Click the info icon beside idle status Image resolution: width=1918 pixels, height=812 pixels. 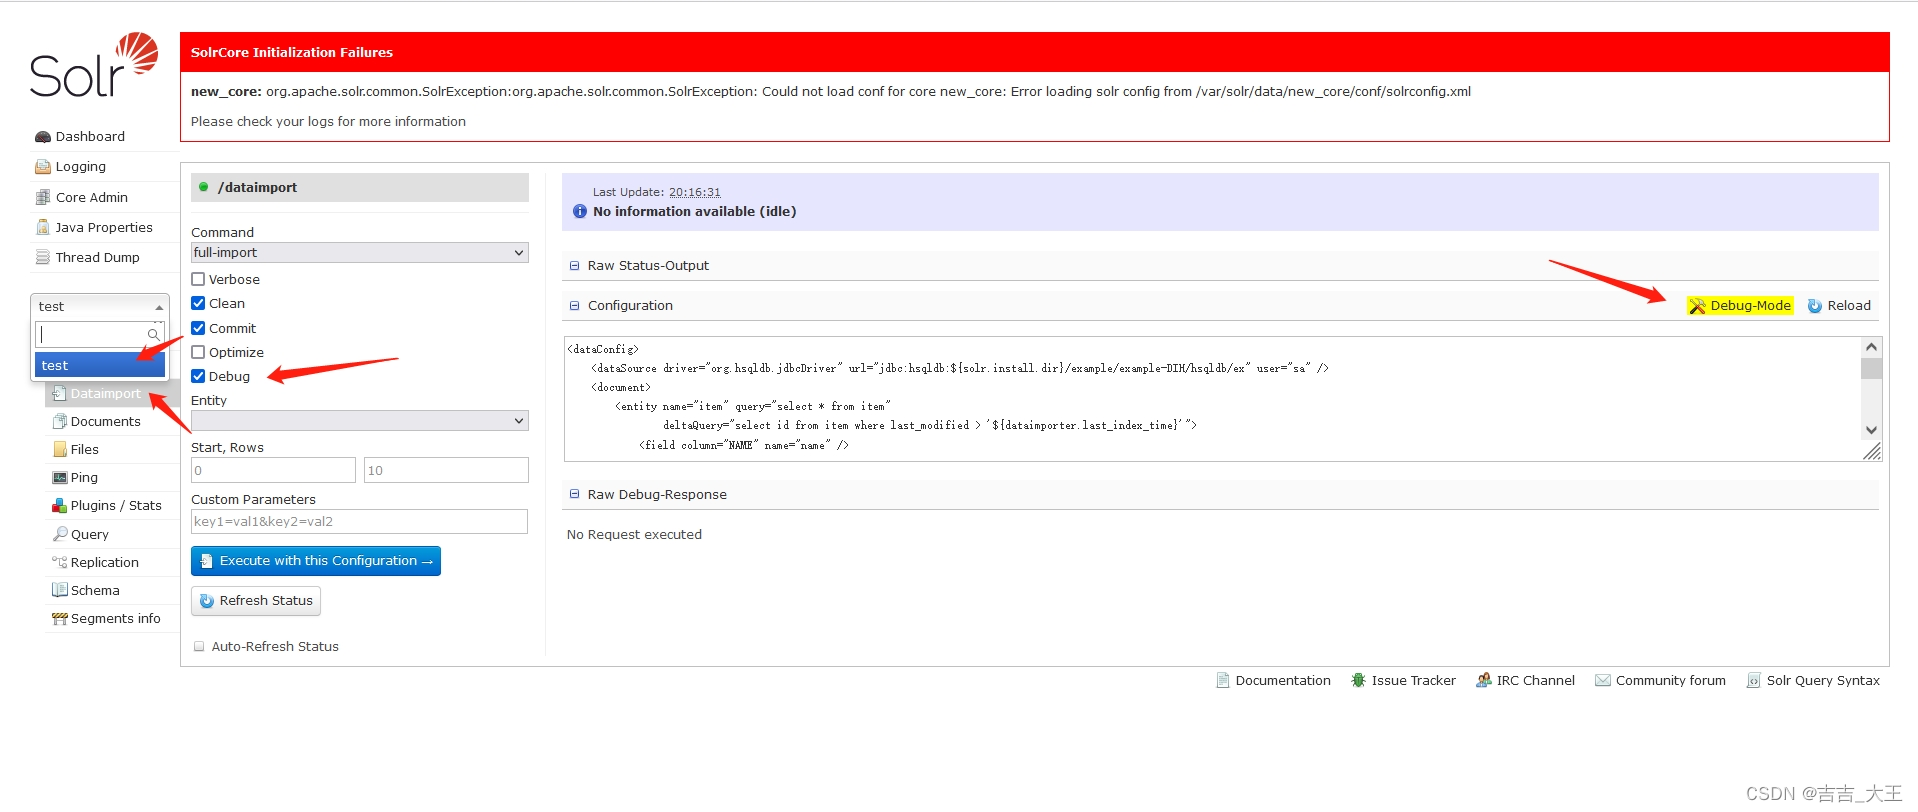(579, 211)
